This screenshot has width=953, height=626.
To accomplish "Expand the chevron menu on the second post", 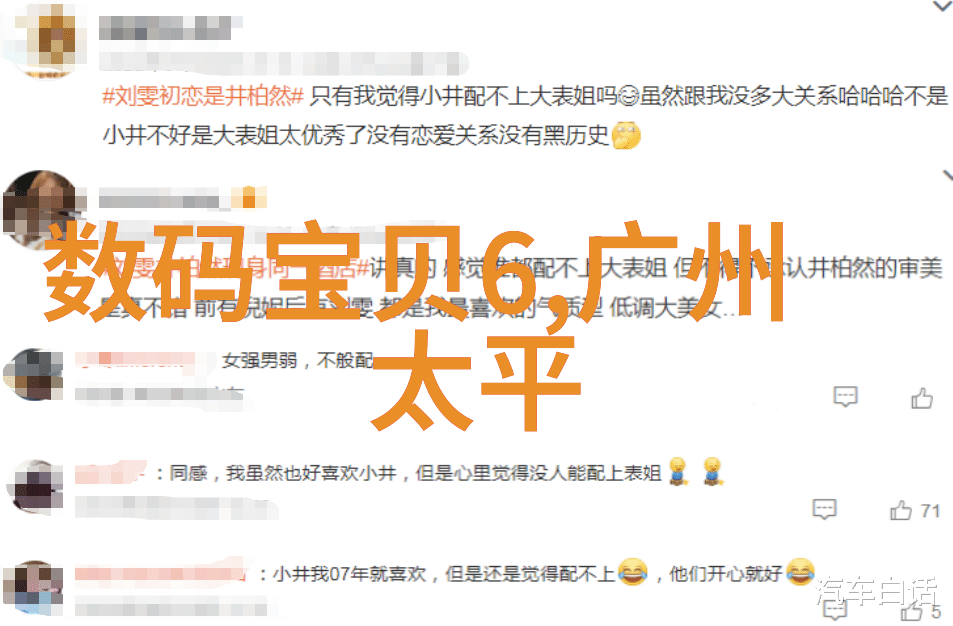I will tap(948, 176).
